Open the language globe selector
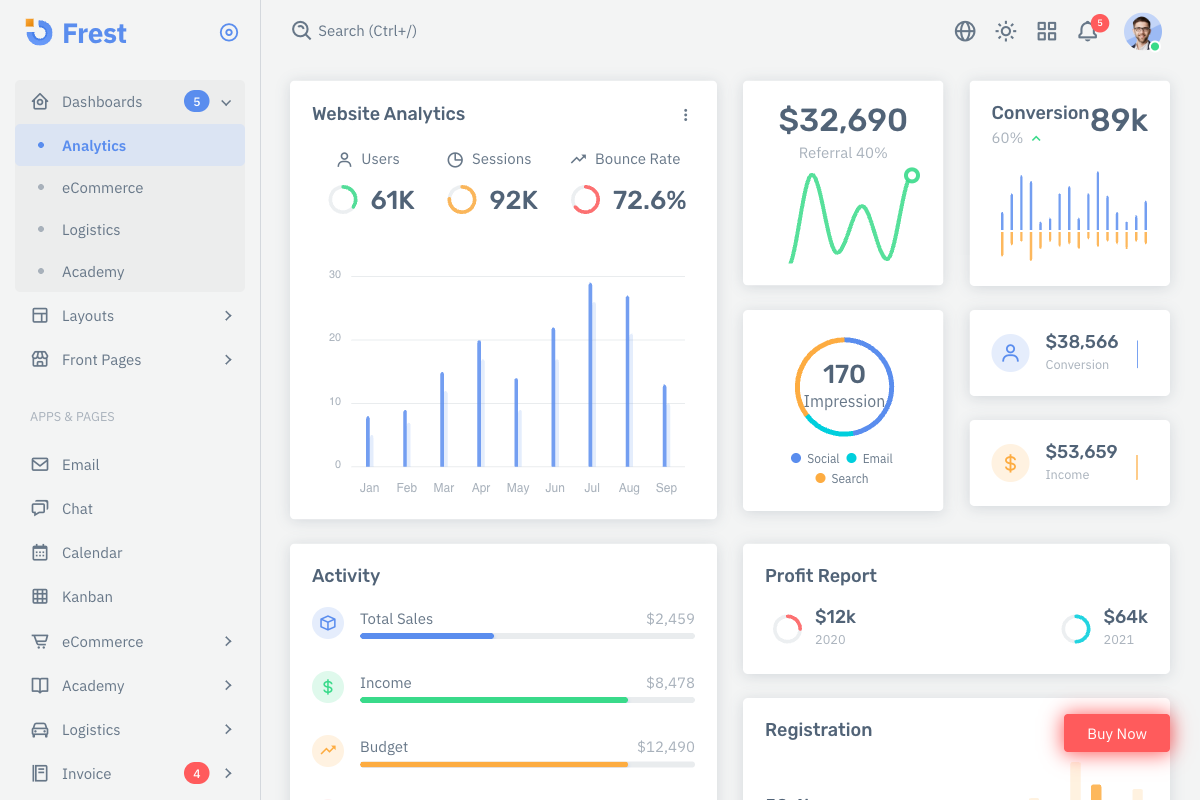1200x800 pixels. 964,31
